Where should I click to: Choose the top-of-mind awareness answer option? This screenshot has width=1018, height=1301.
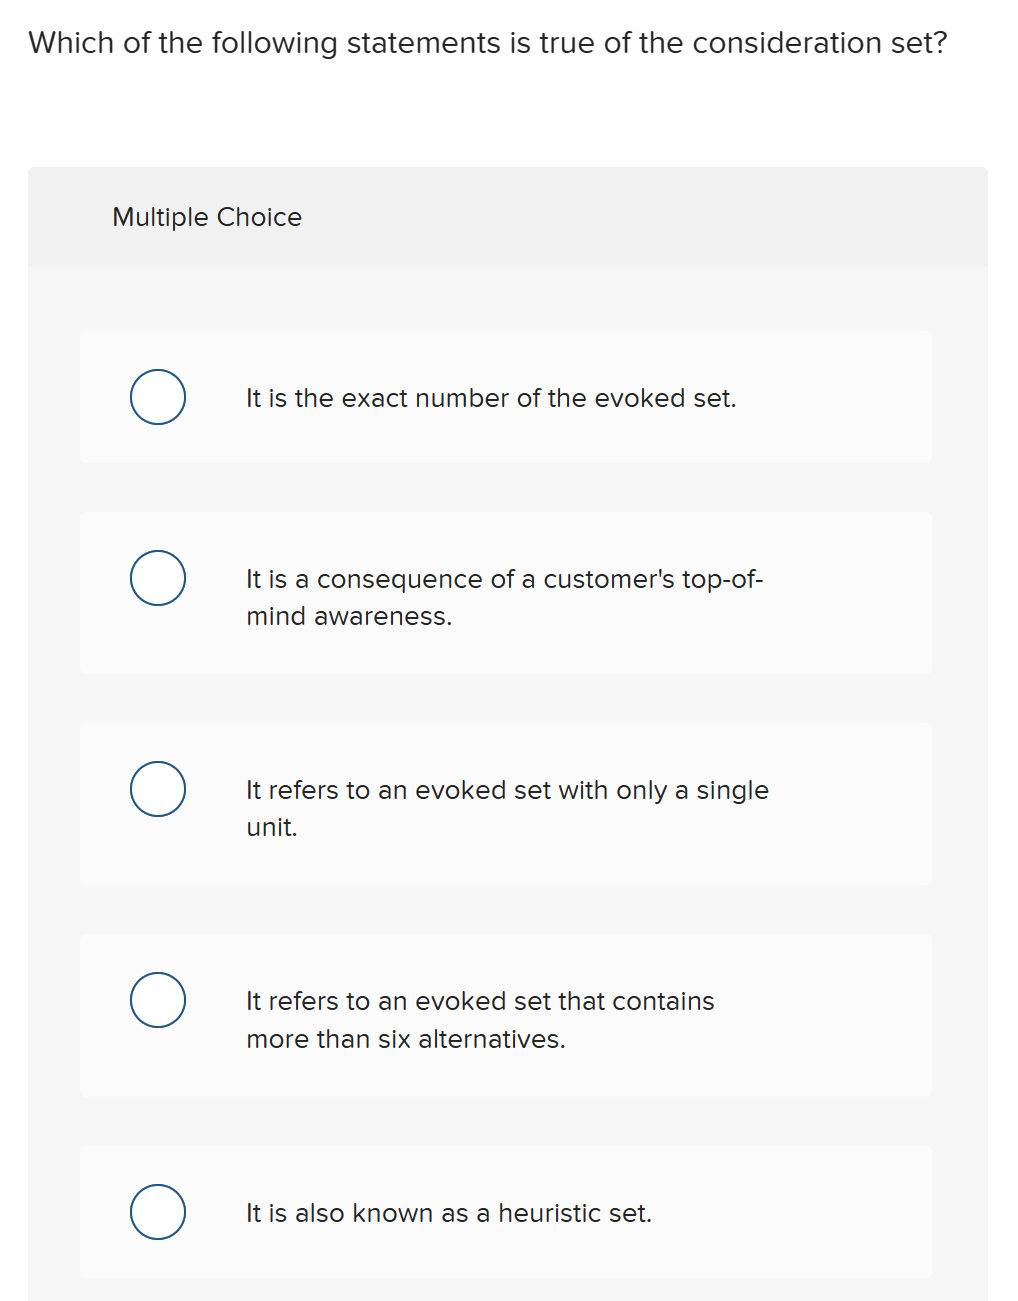click(x=157, y=577)
